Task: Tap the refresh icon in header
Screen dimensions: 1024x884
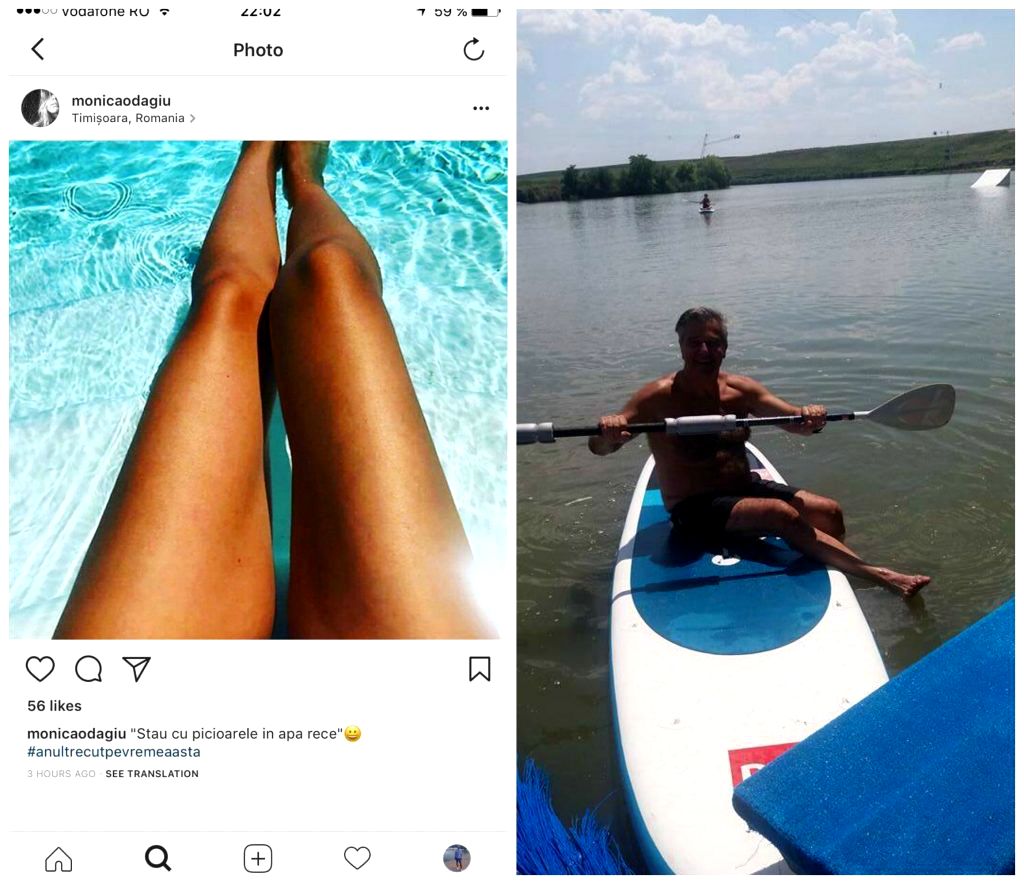Action: point(473,49)
